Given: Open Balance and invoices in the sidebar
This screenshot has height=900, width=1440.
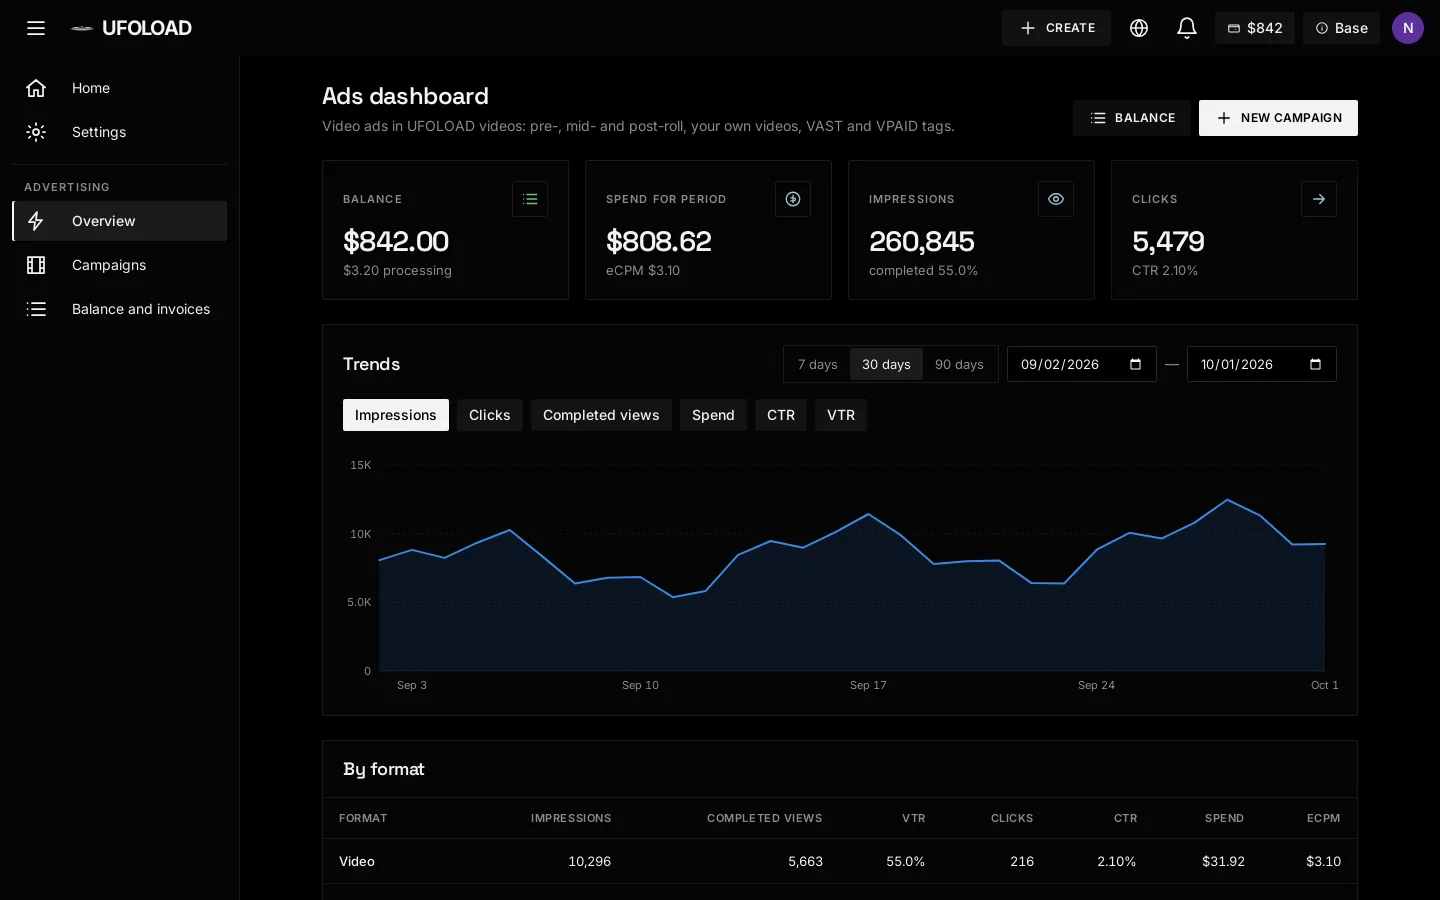Looking at the screenshot, I should coord(120,309).
